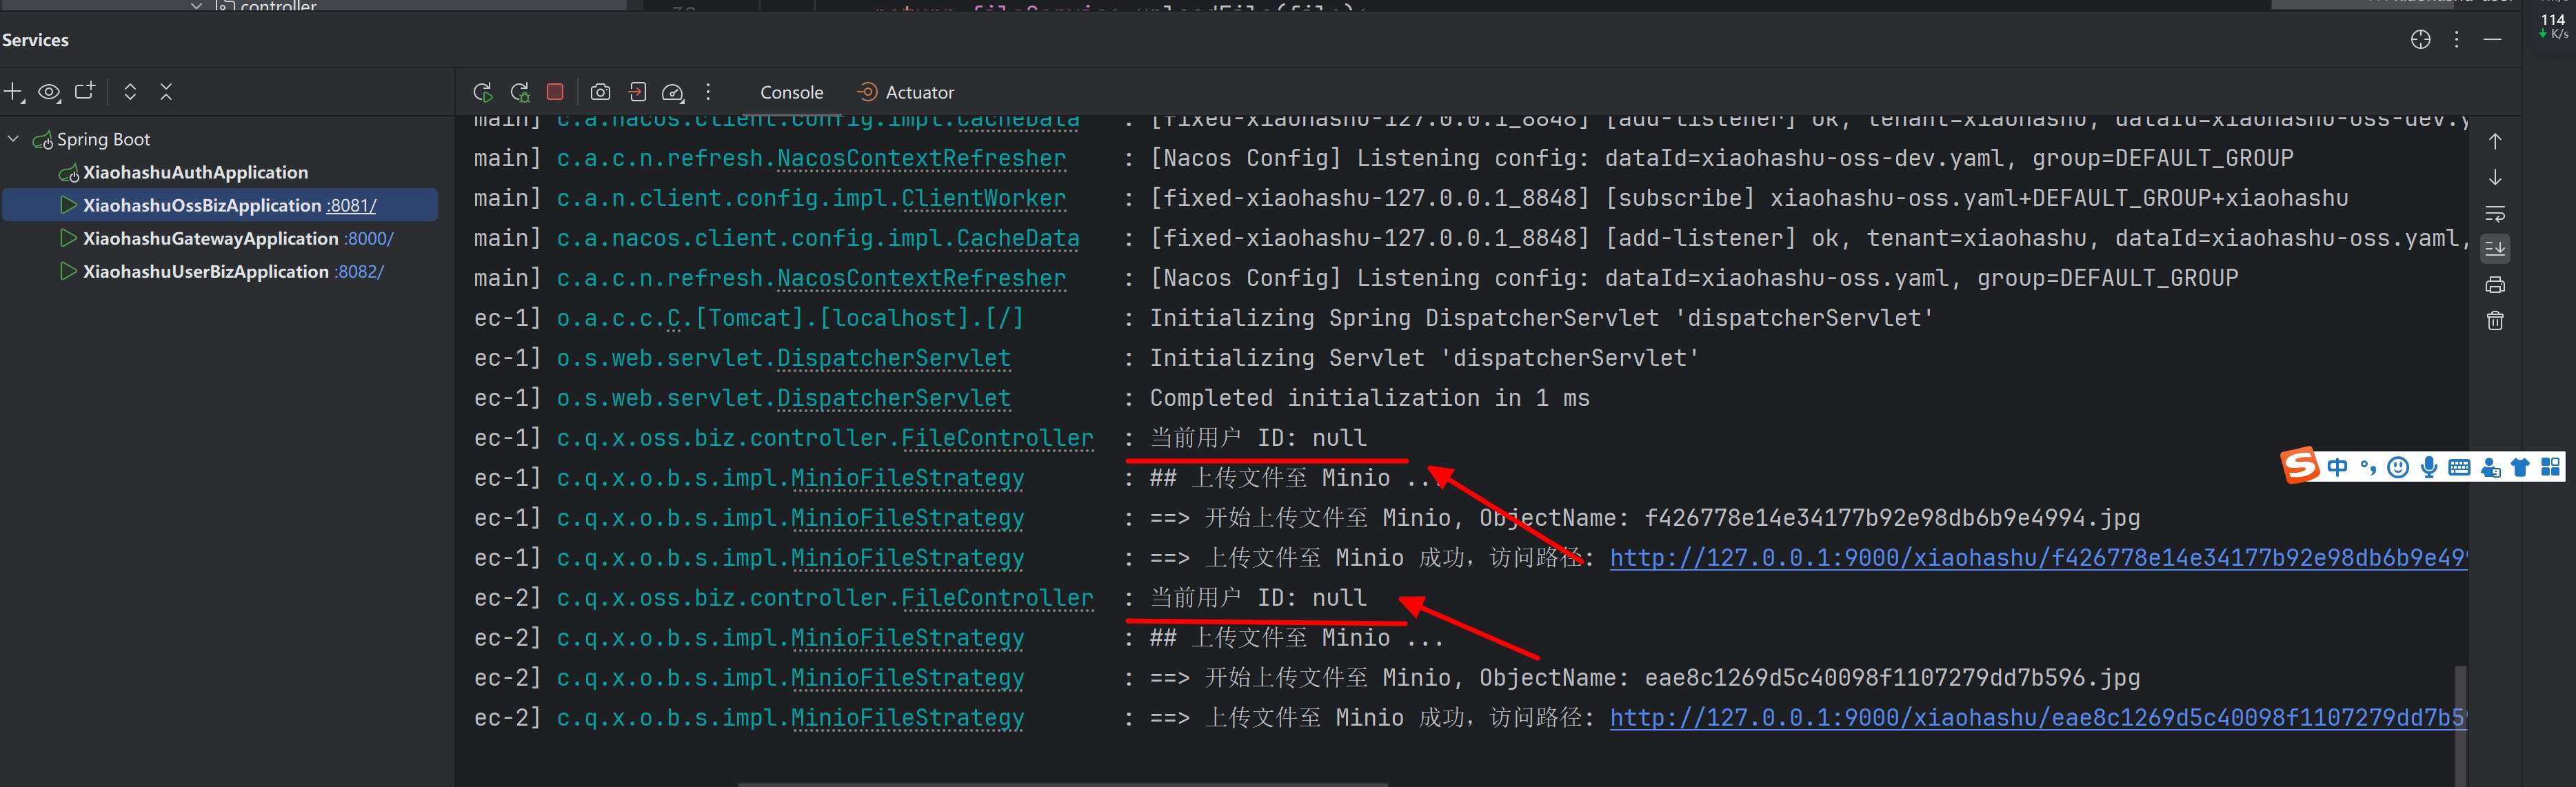This screenshot has width=2576, height=787.
Task: Expand all services in the tree
Action: 130,92
